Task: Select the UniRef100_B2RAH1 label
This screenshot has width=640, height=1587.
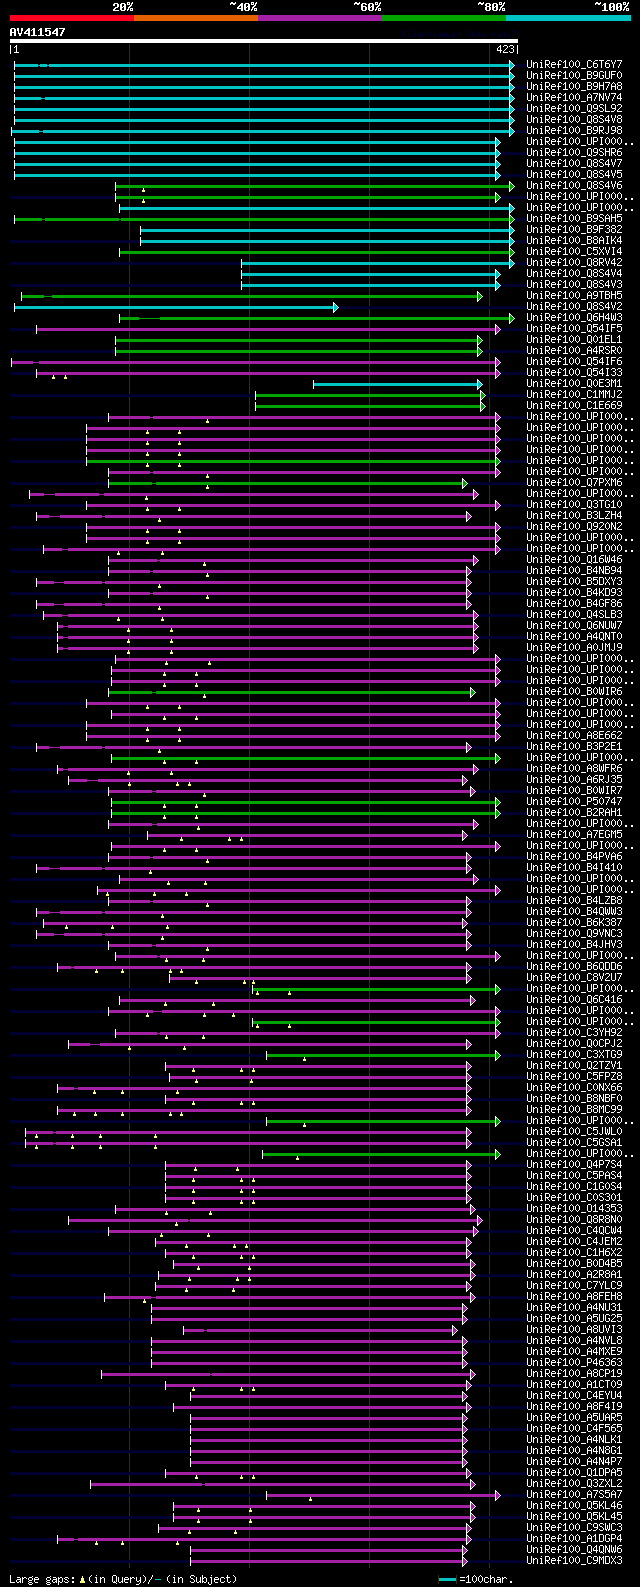Action: click(x=574, y=812)
